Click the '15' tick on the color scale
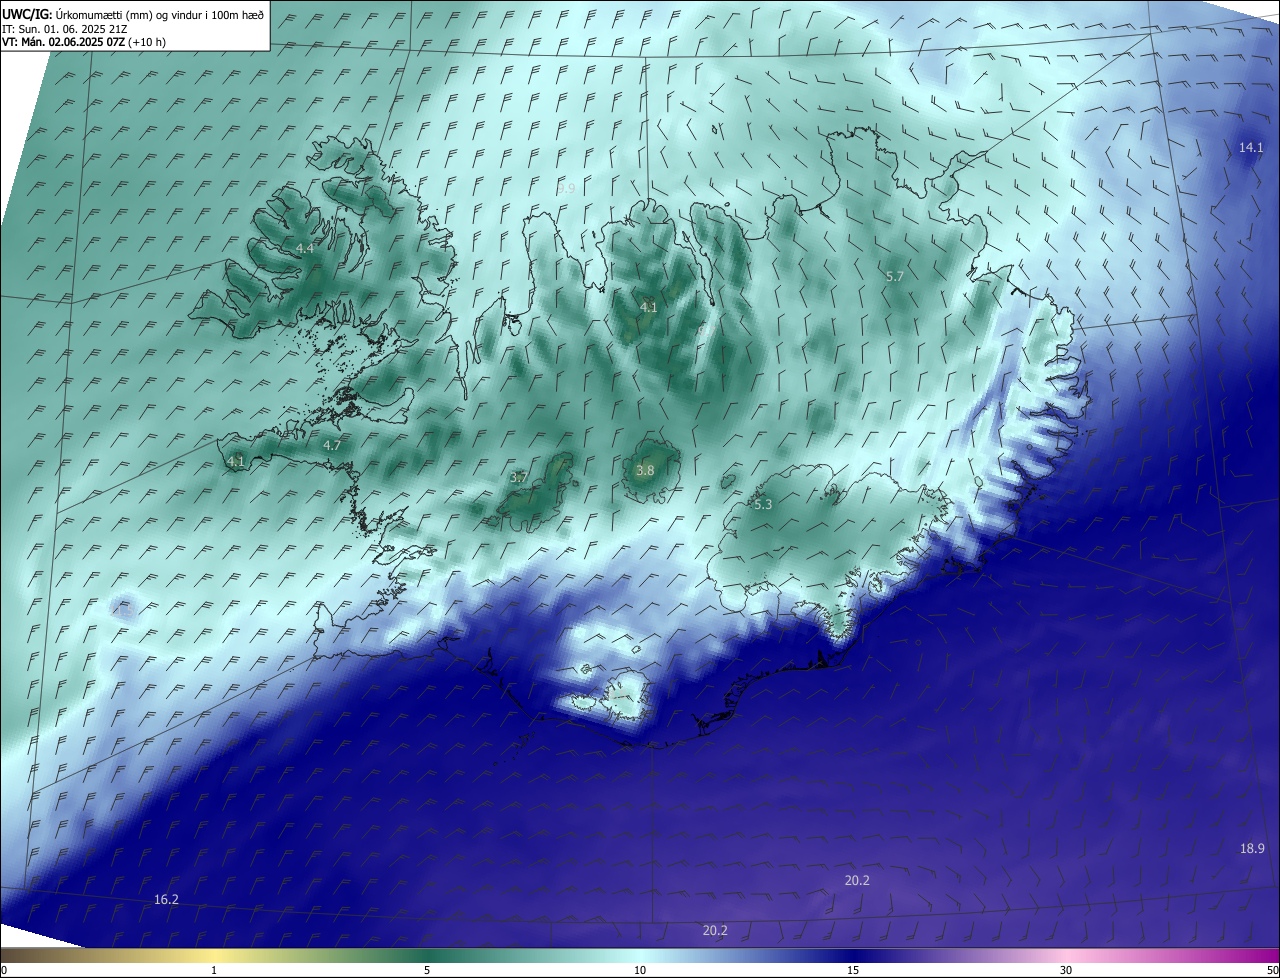Screen dimensions: 1280x978 (853, 970)
